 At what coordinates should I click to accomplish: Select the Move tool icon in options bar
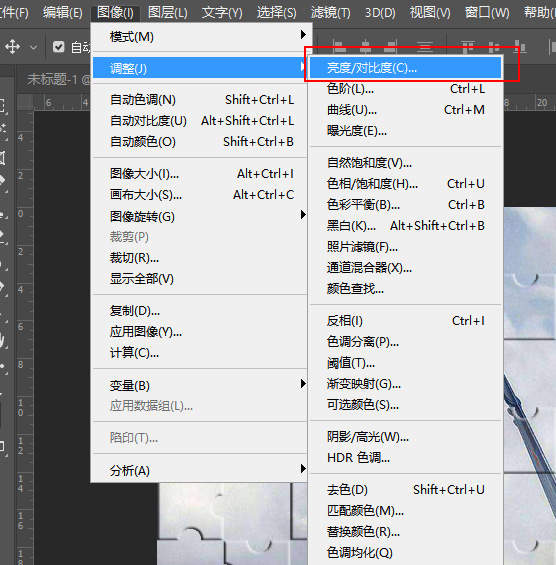12,47
